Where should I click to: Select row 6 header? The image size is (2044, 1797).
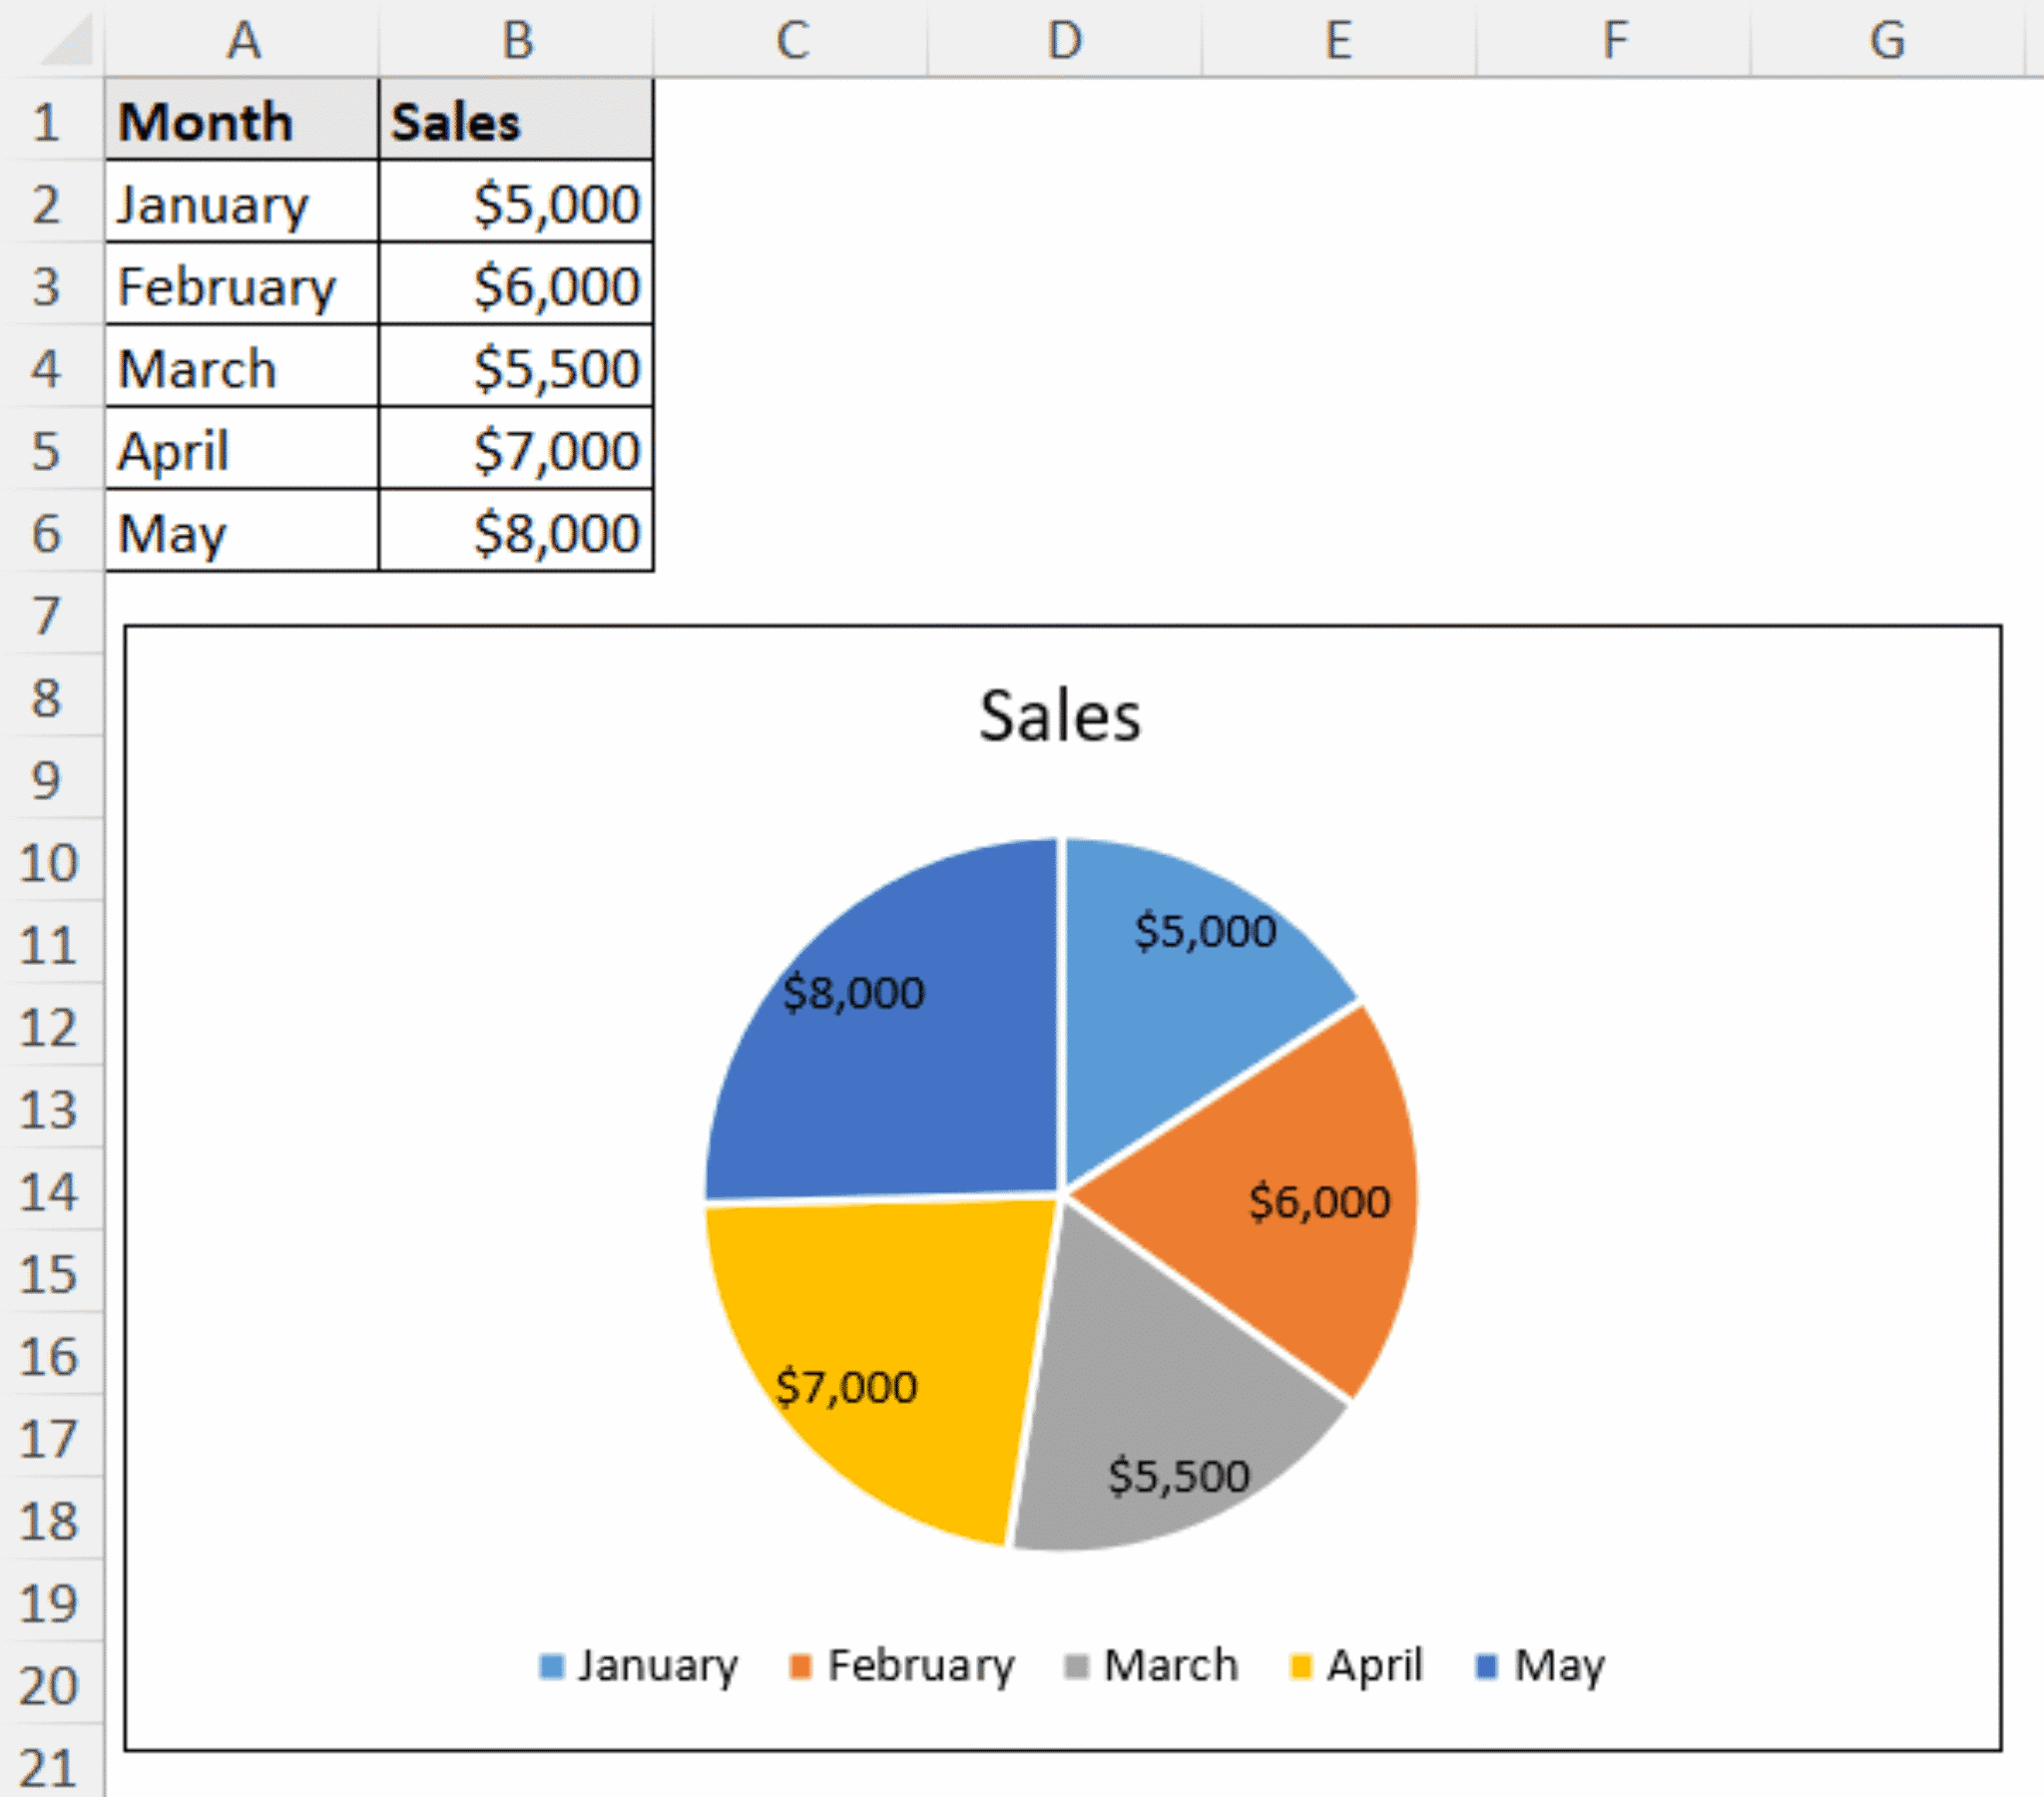[48, 534]
